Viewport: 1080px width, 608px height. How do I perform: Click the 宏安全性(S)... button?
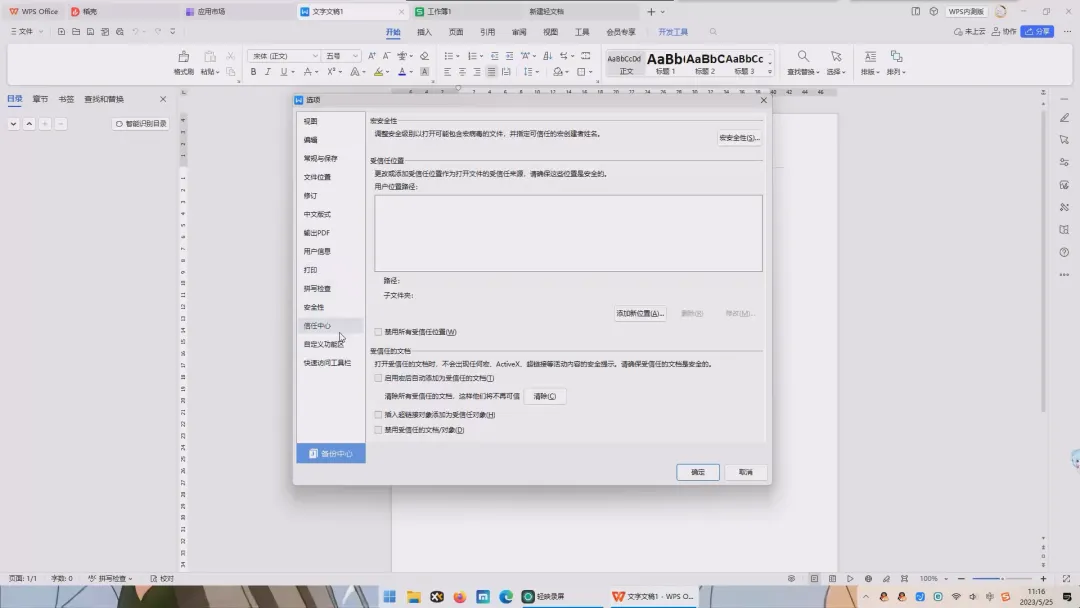coord(739,138)
